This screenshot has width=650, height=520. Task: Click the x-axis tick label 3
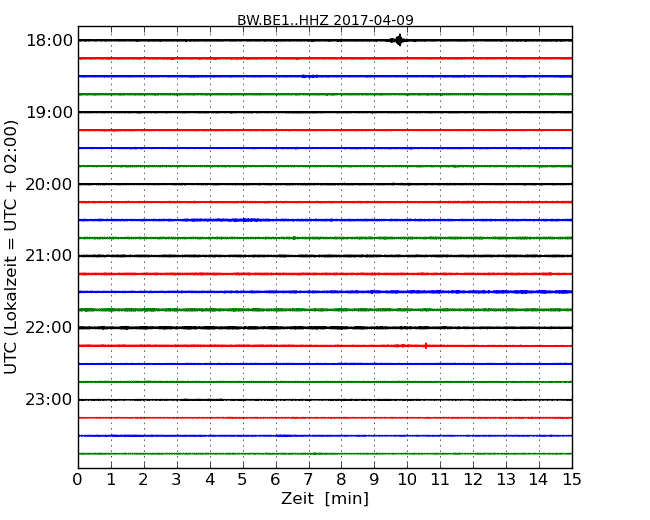pos(176,480)
